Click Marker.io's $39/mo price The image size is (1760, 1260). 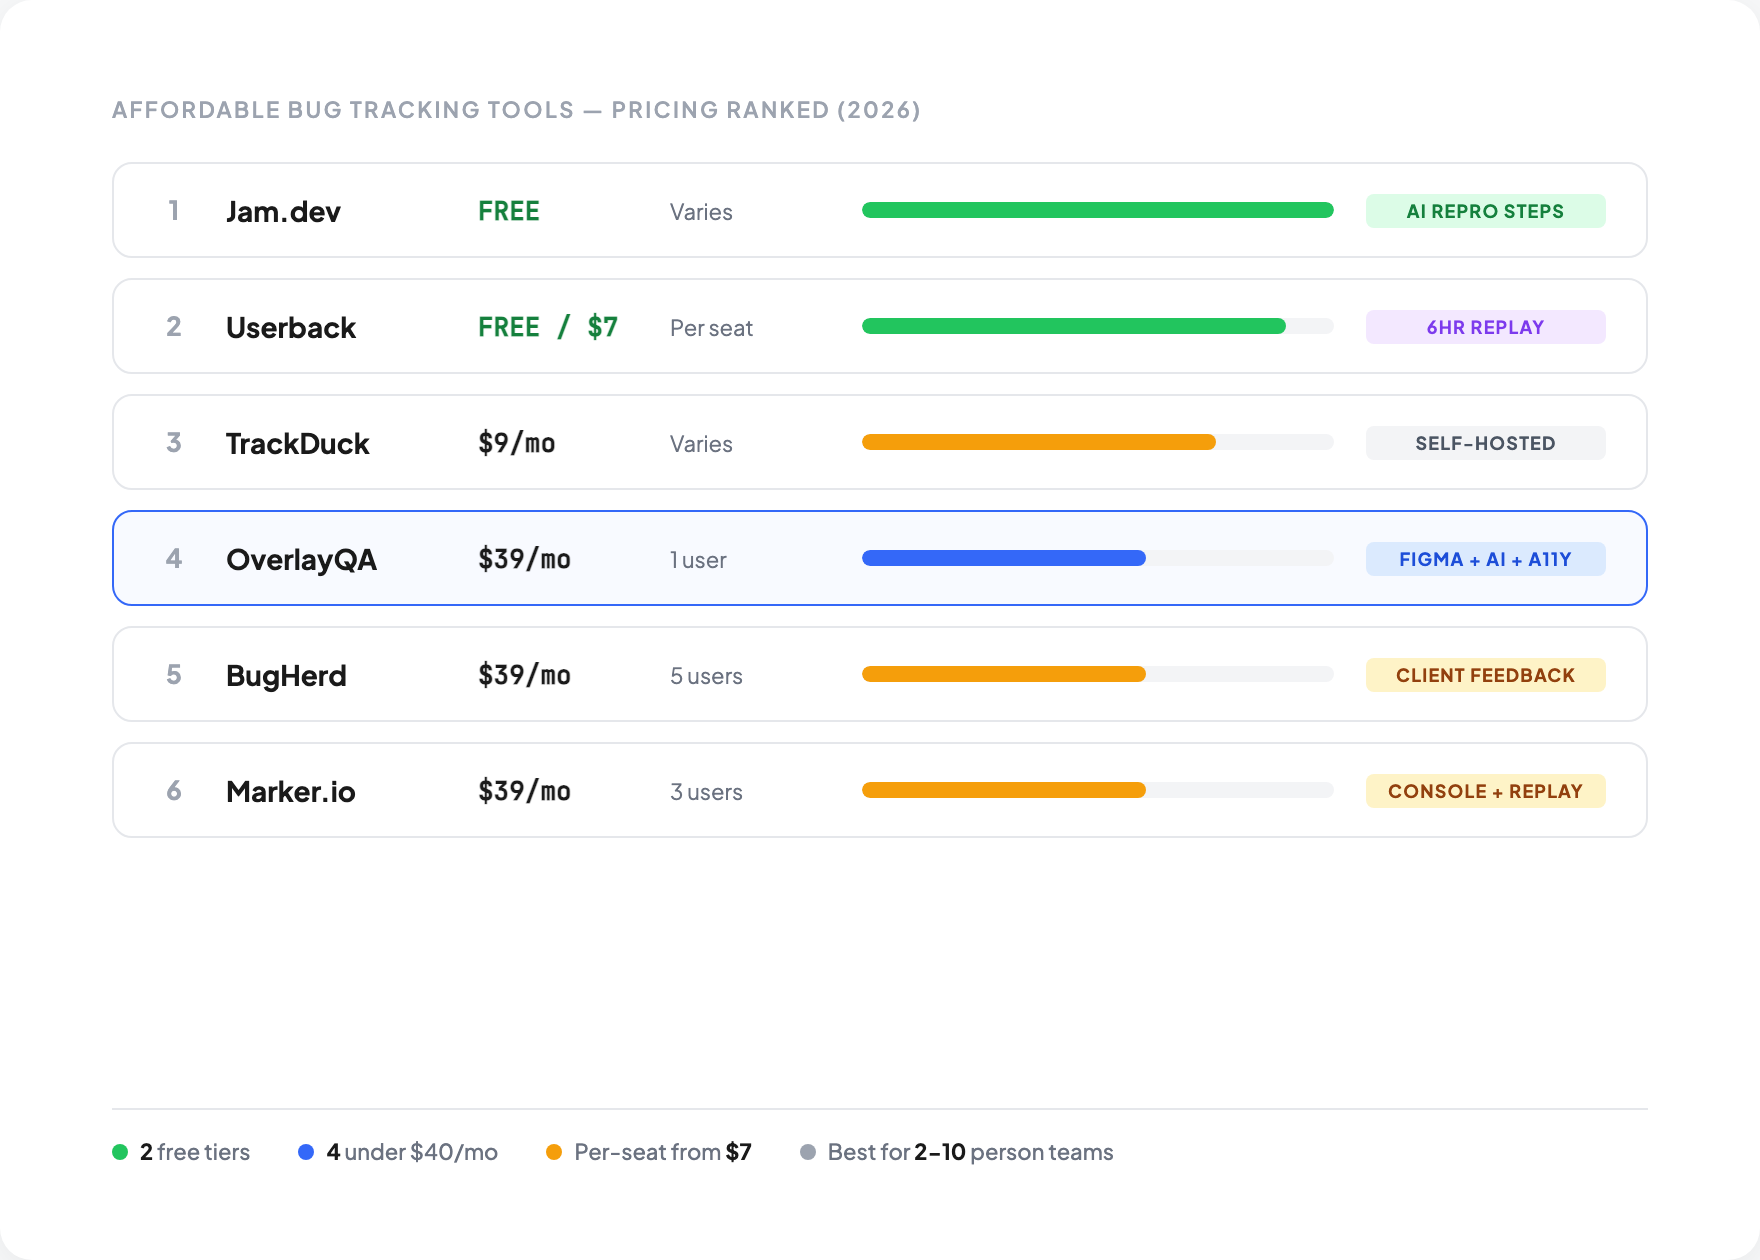[x=524, y=791]
